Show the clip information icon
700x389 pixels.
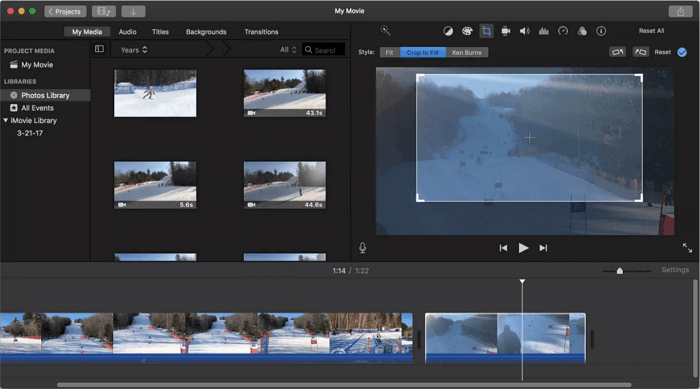(x=601, y=31)
